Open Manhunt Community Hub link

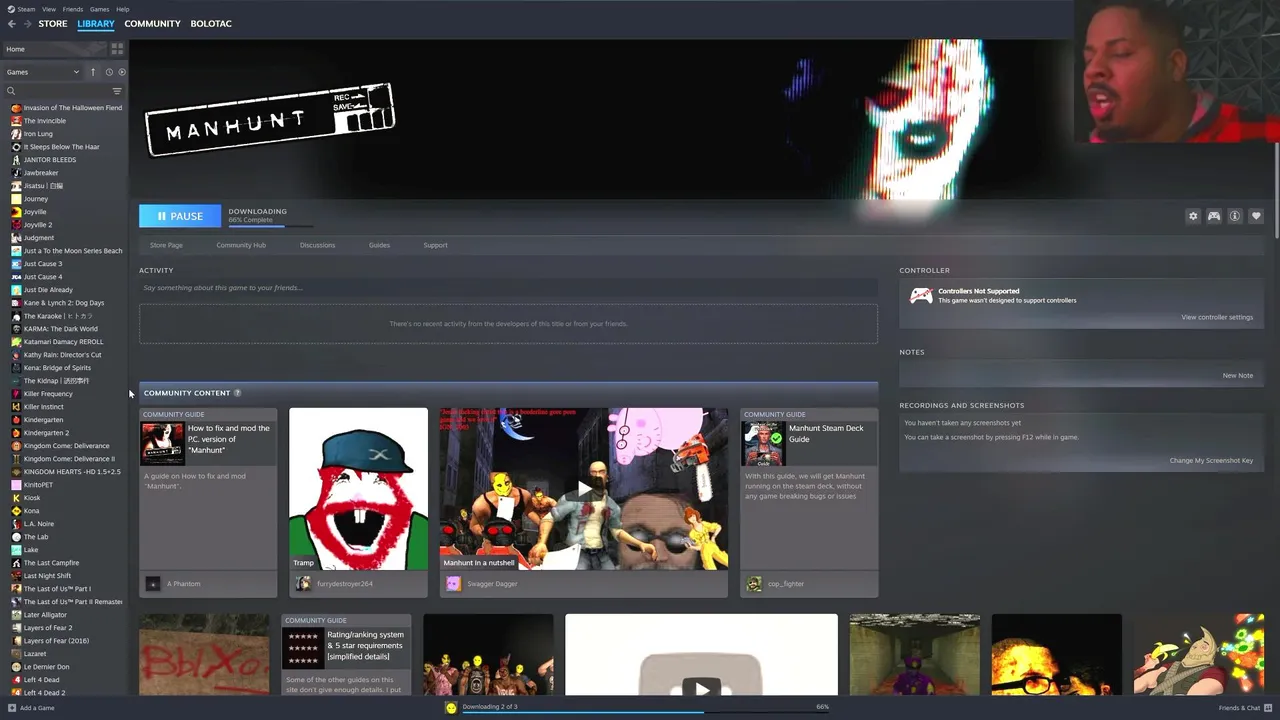pyautogui.click(x=241, y=245)
